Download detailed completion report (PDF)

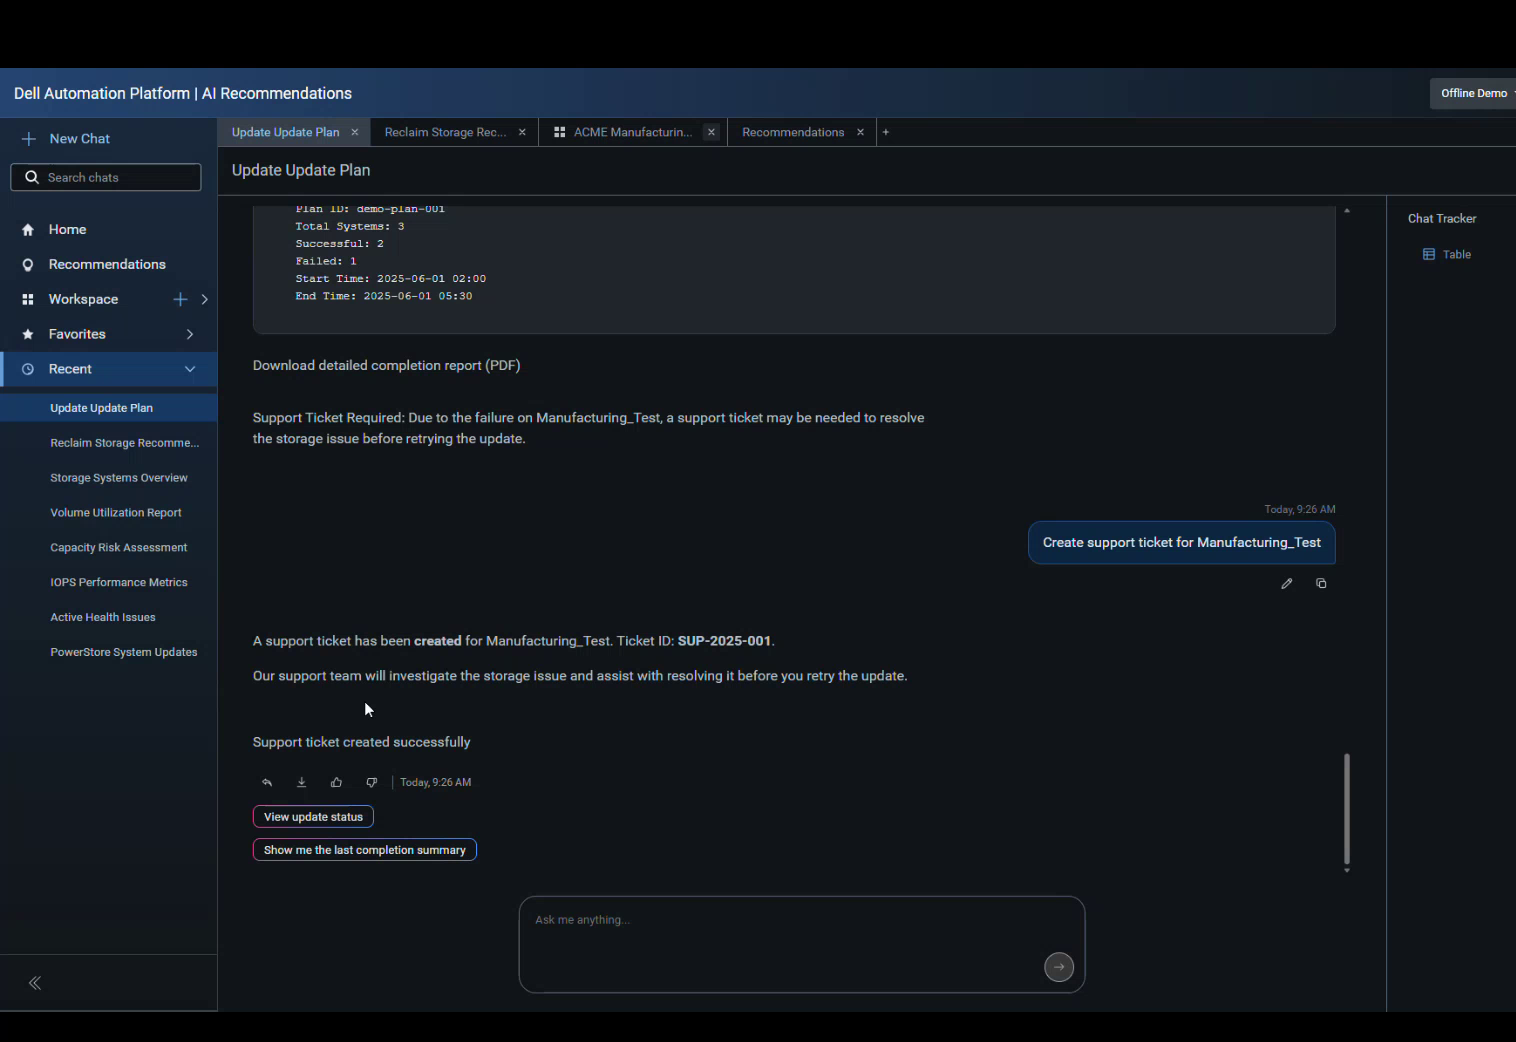point(386,366)
